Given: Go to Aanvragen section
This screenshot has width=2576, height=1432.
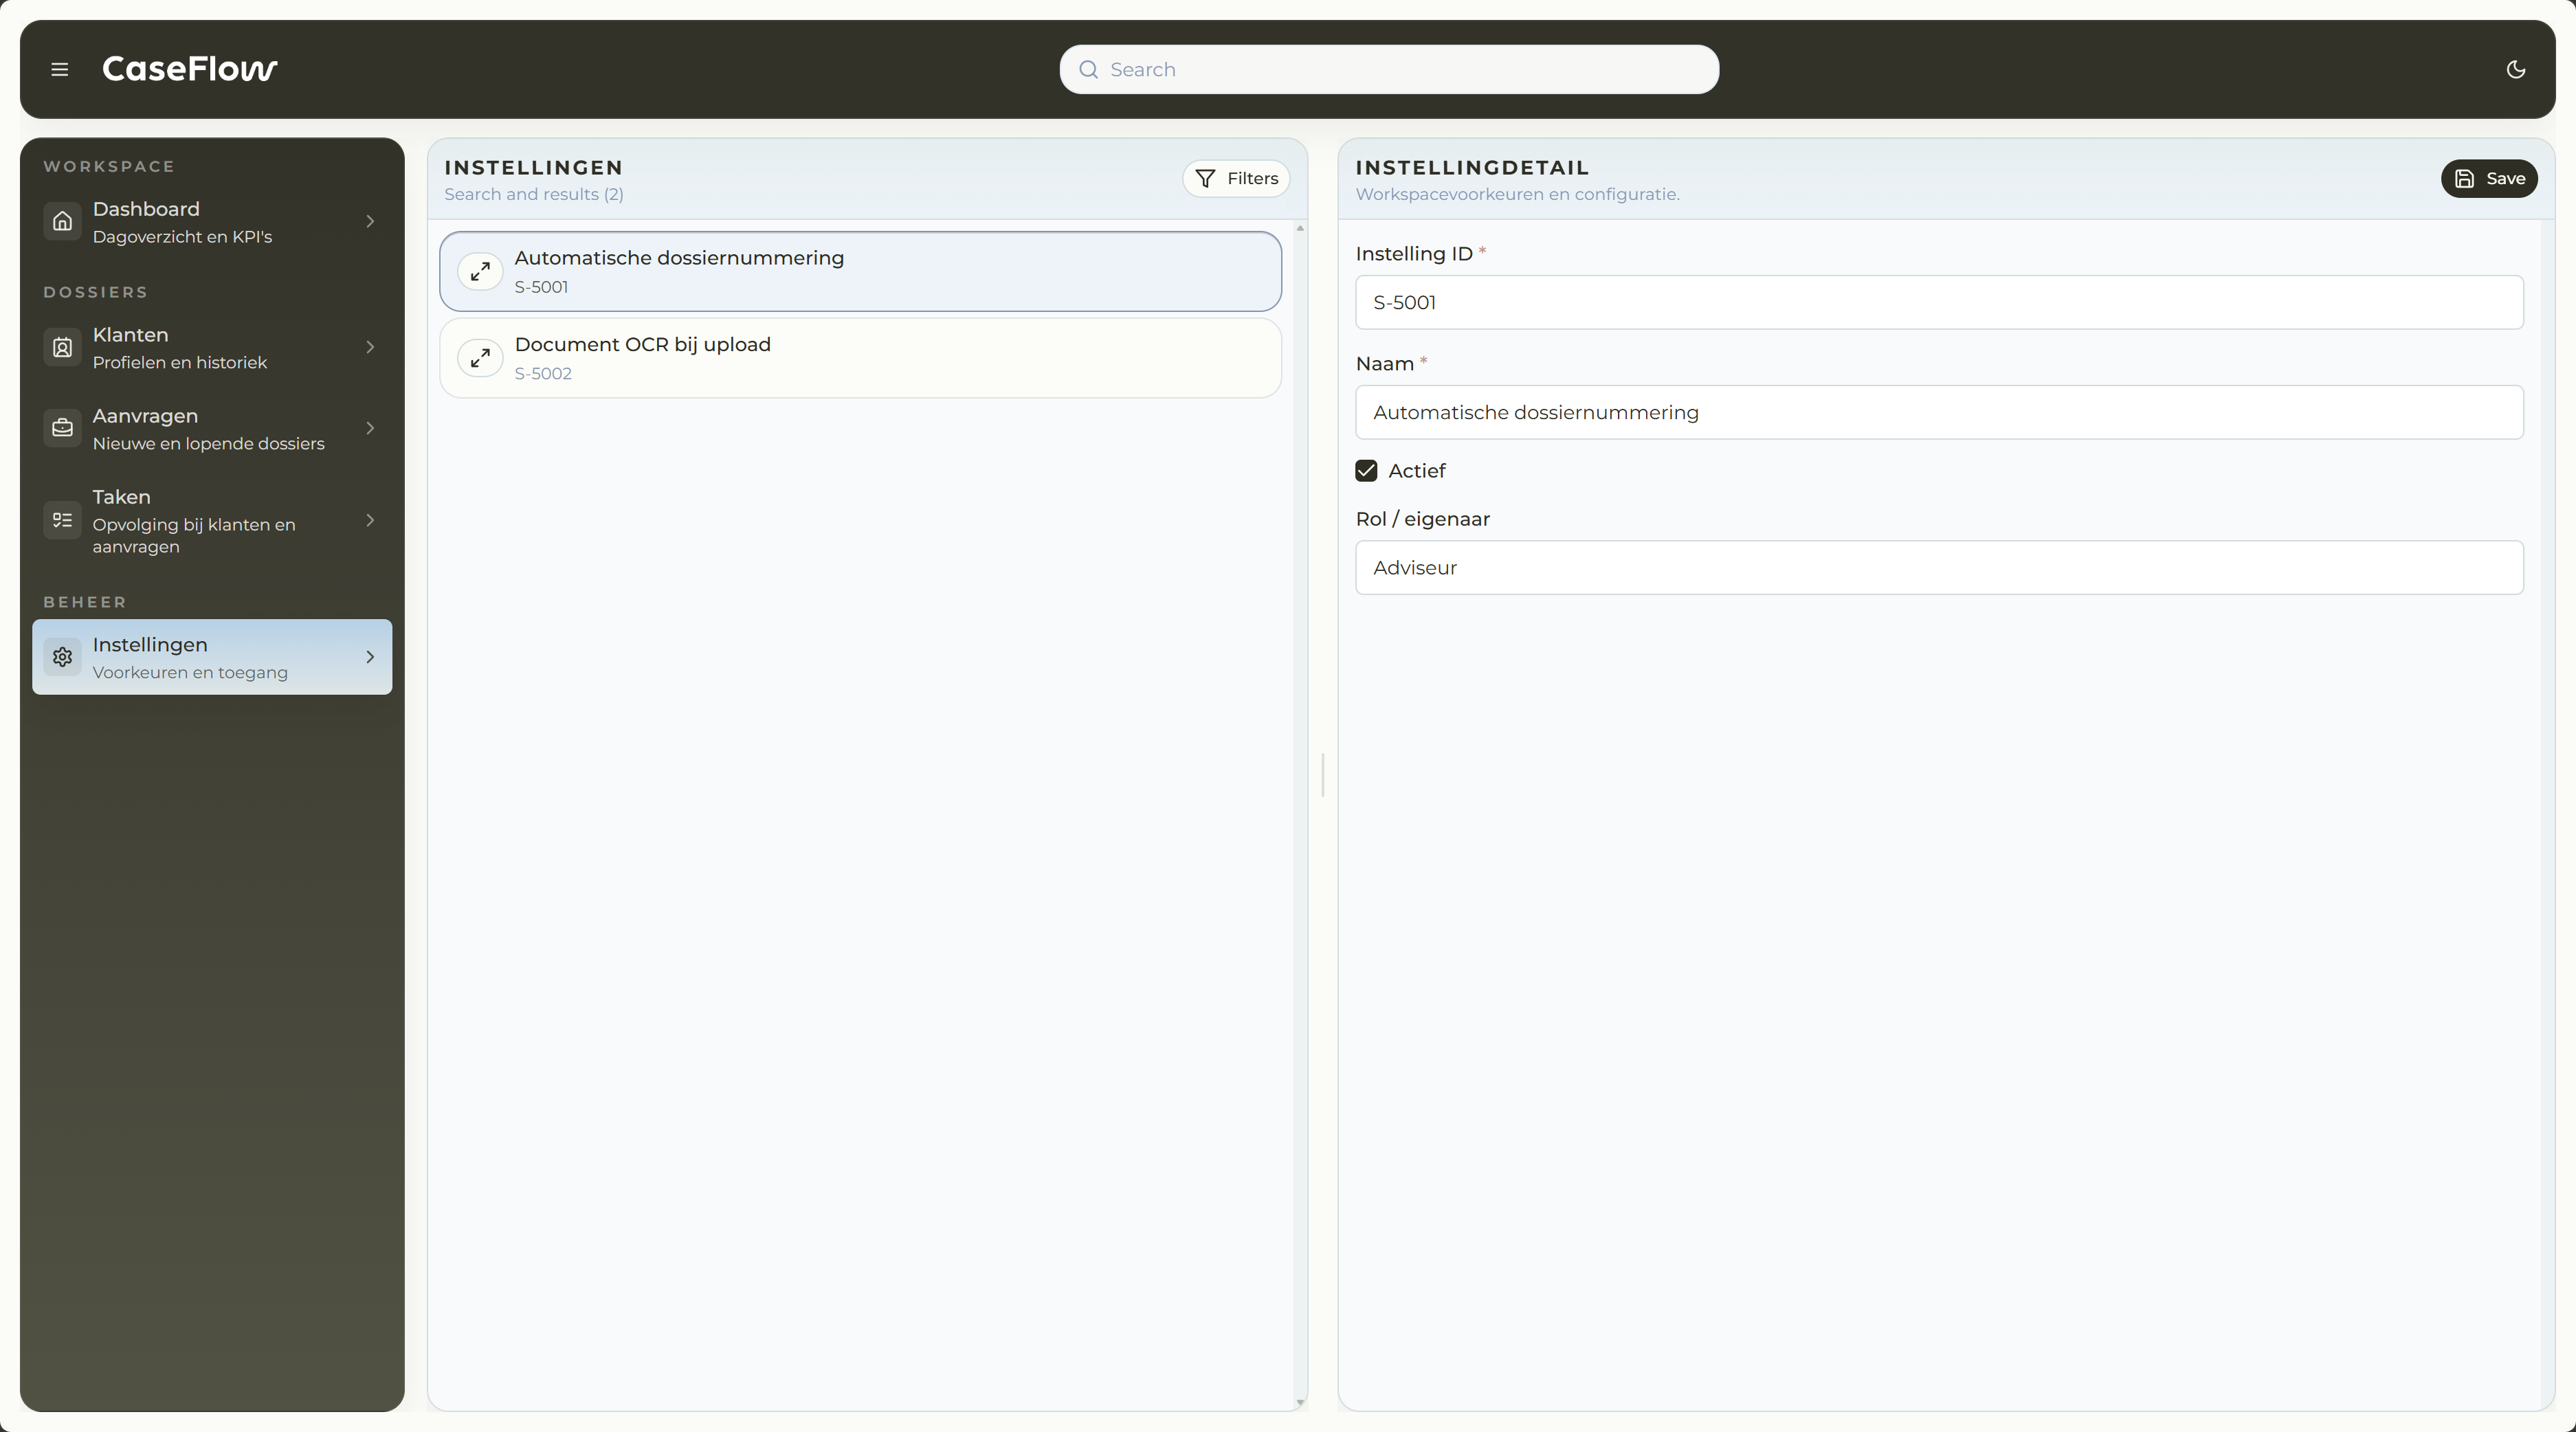Looking at the screenshot, I should click(212, 428).
